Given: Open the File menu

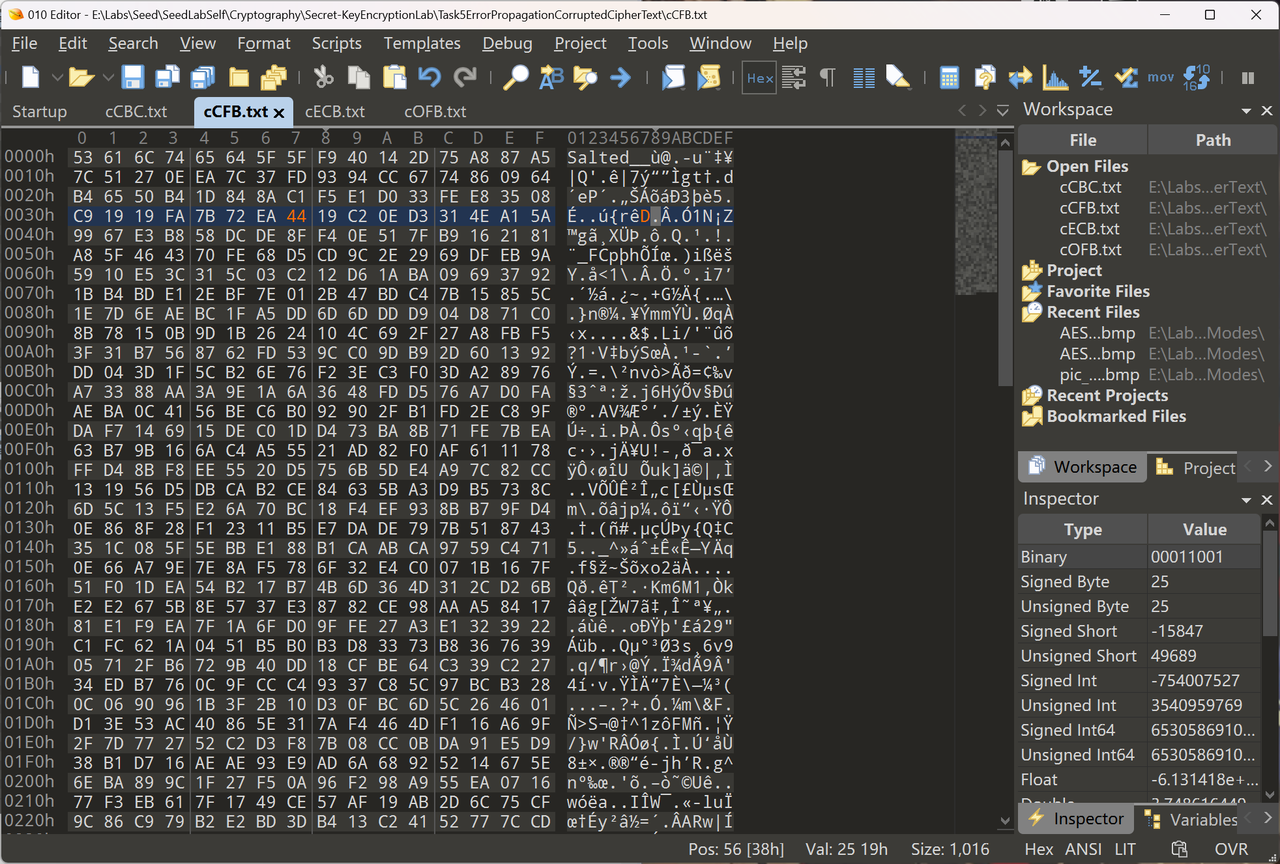Looking at the screenshot, I should (24, 43).
